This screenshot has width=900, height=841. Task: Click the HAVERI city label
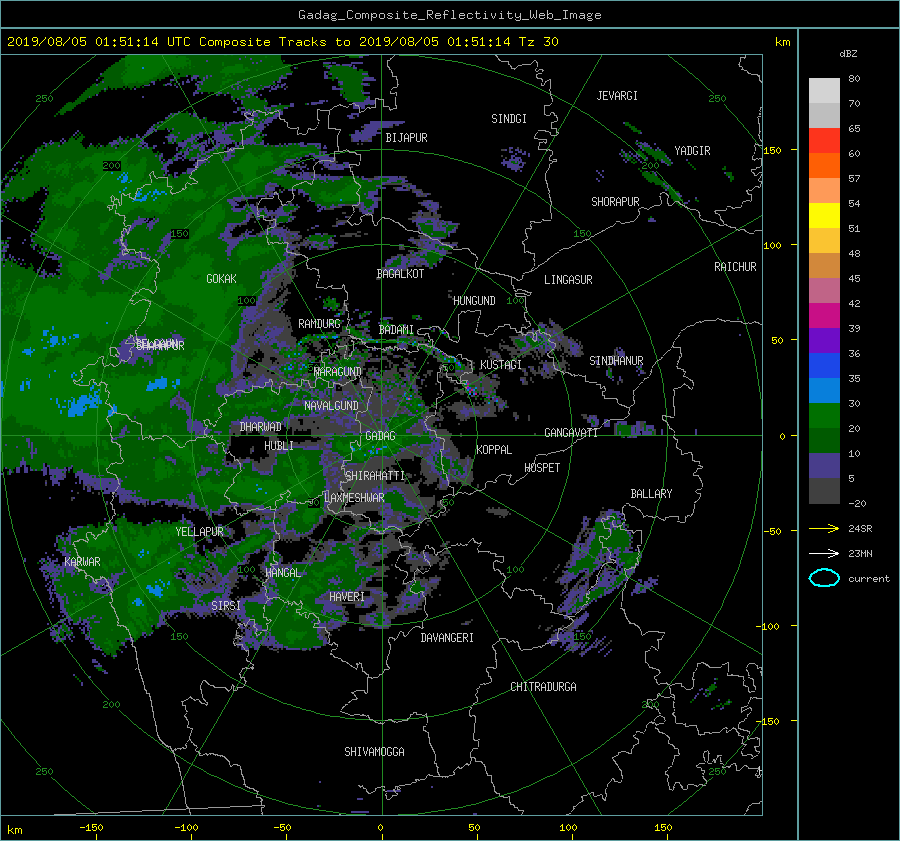[x=347, y=597]
